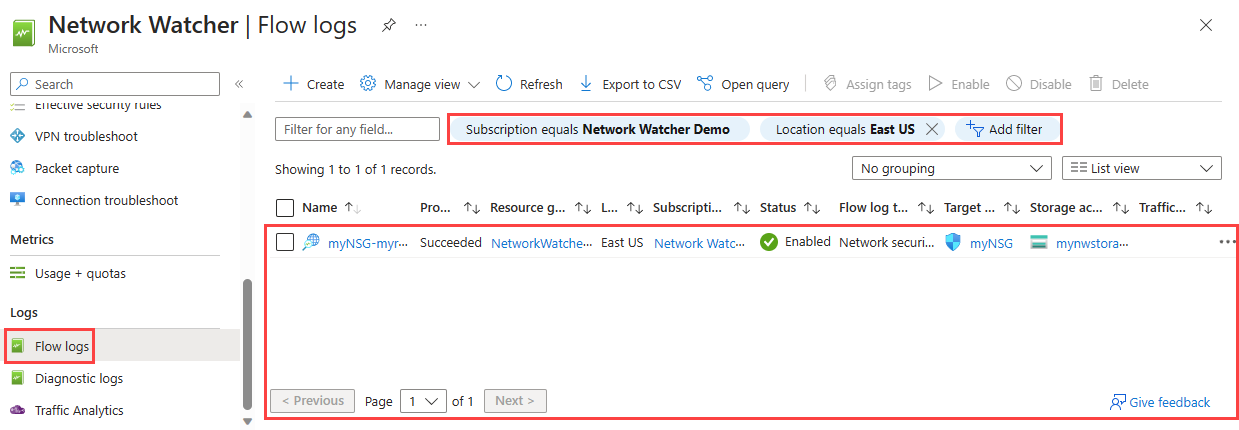Remove the Location equals East US filter
This screenshot has width=1239, height=430.
[931, 129]
